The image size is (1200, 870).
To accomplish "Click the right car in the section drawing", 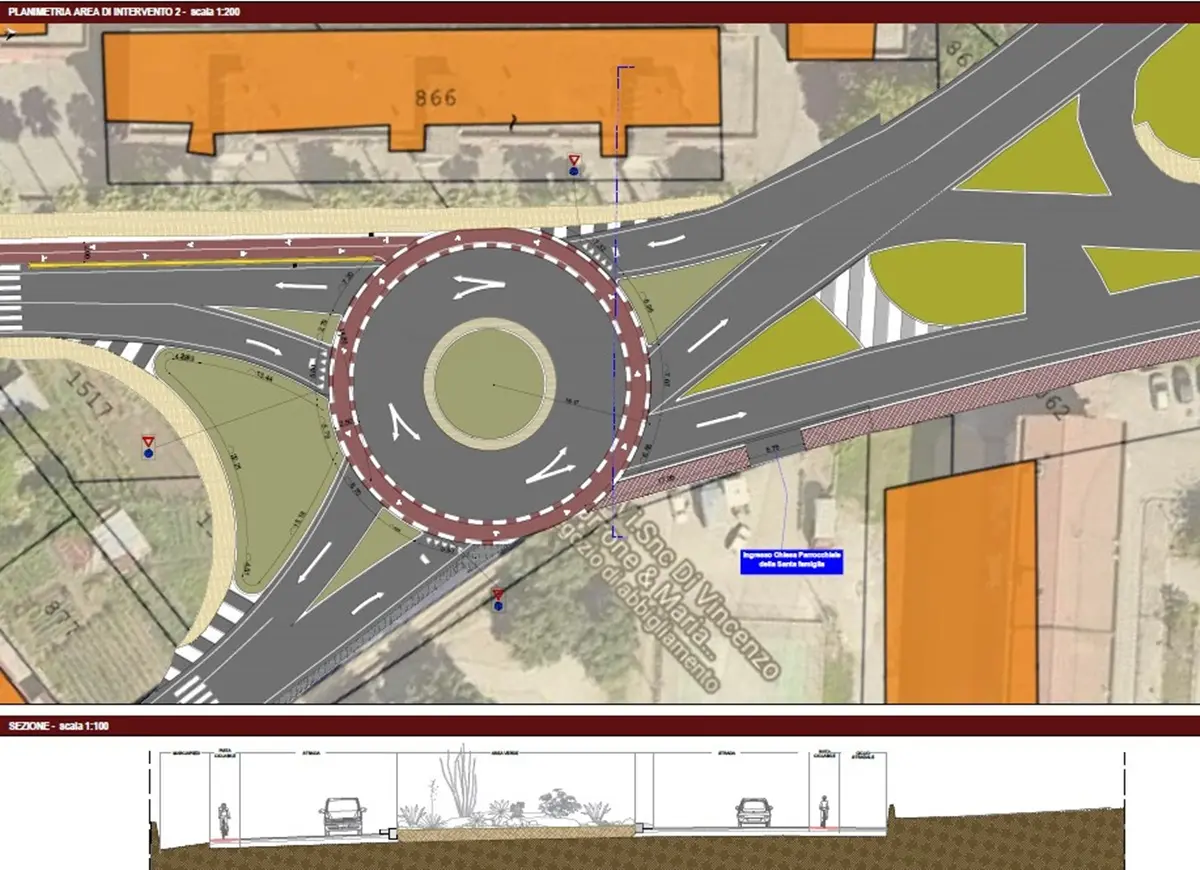I will pos(753,812).
